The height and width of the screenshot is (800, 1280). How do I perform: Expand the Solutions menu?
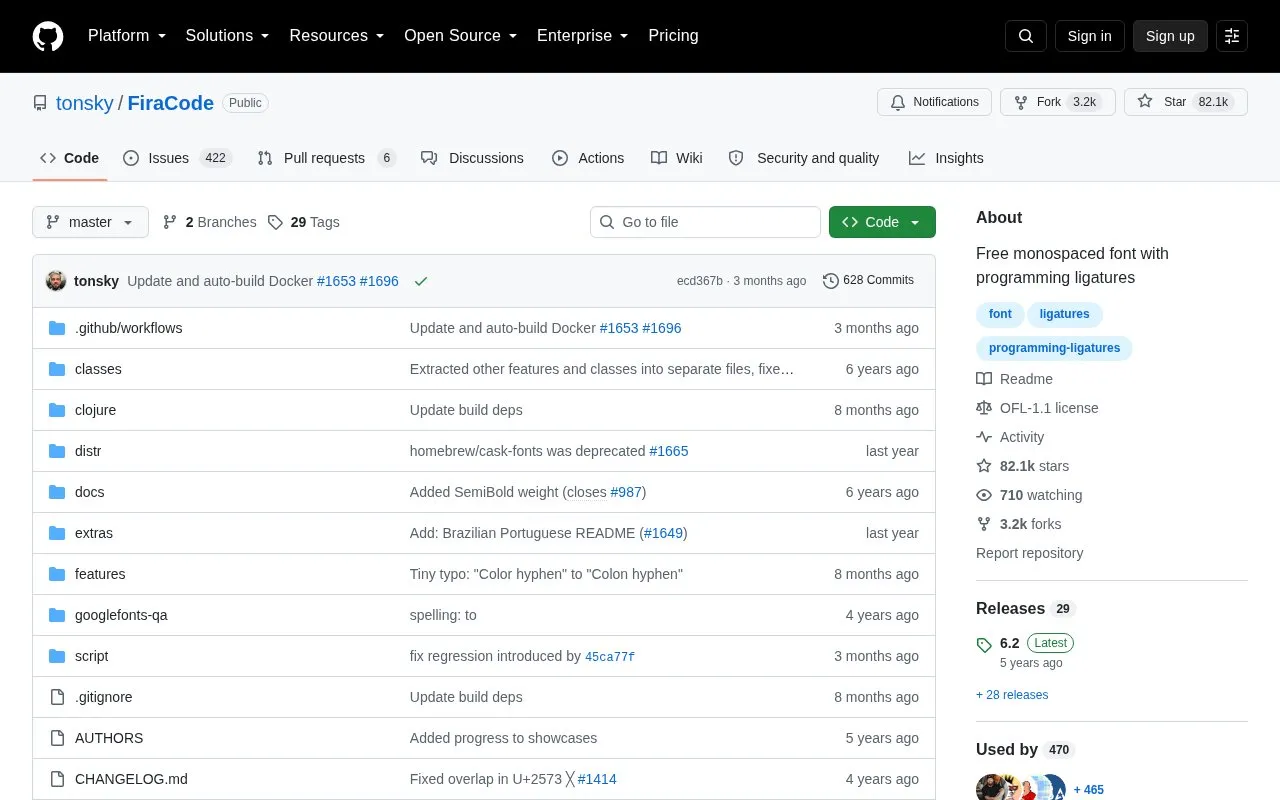(228, 36)
